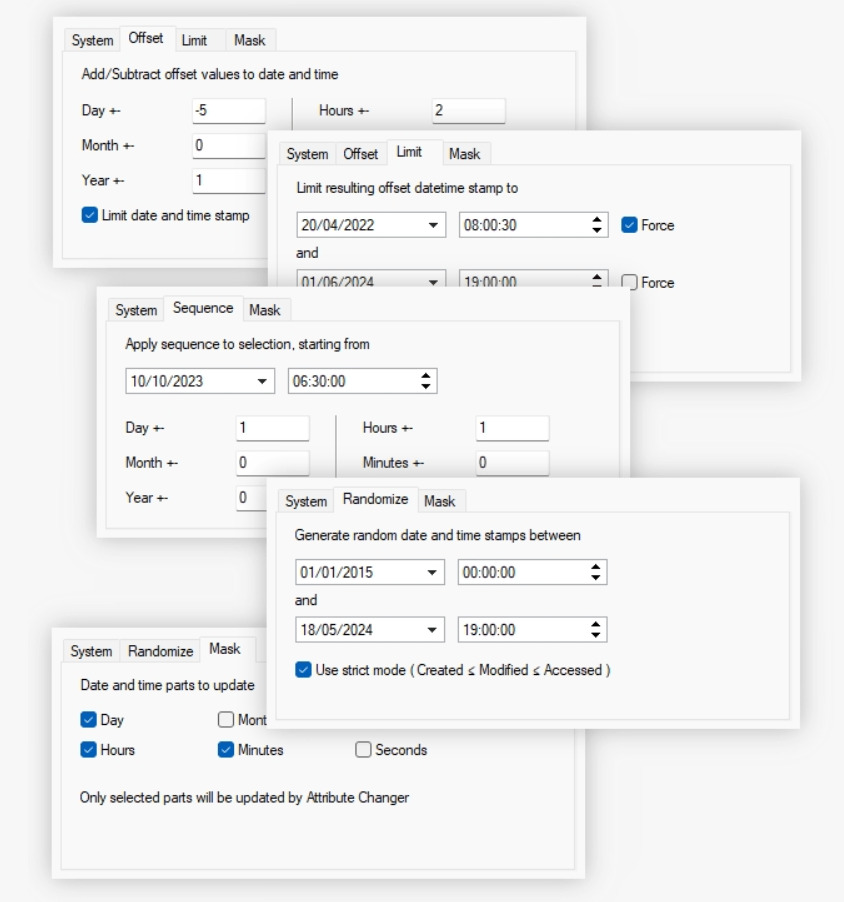This screenshot has height=902, width=844.
Task: Select the sequence Minutes input field
Action: (x=512, y=463)
